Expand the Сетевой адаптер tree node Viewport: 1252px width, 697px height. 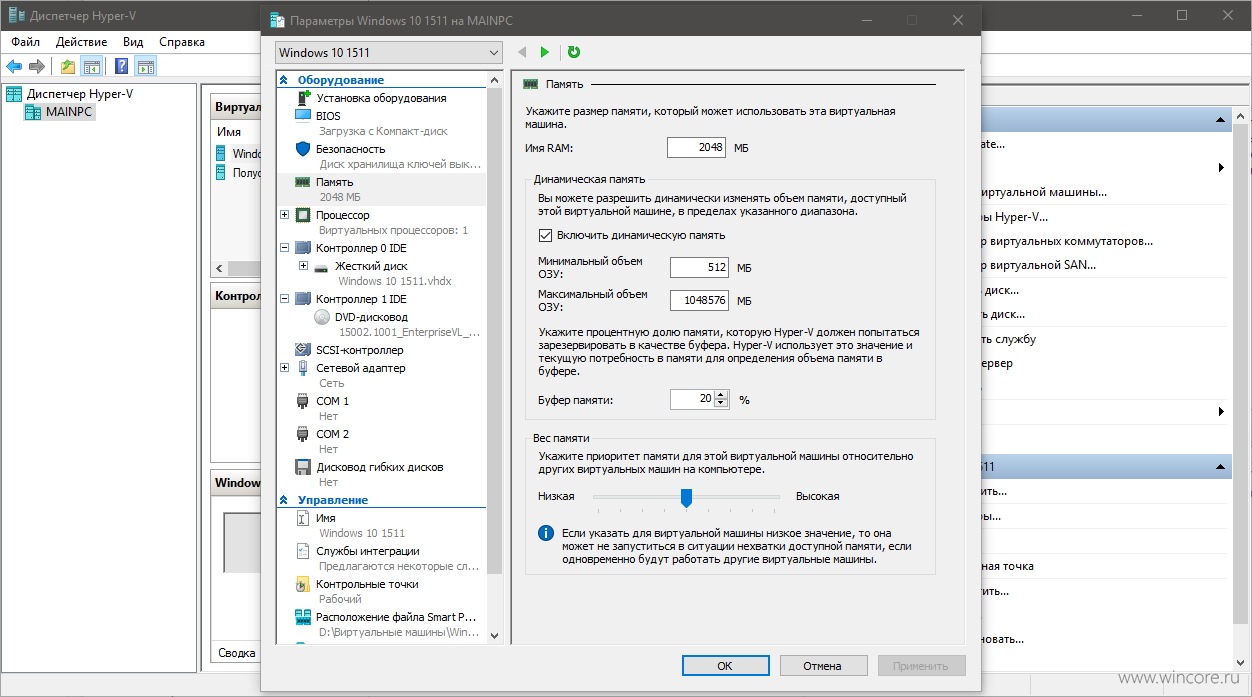(x=285, y=368)
